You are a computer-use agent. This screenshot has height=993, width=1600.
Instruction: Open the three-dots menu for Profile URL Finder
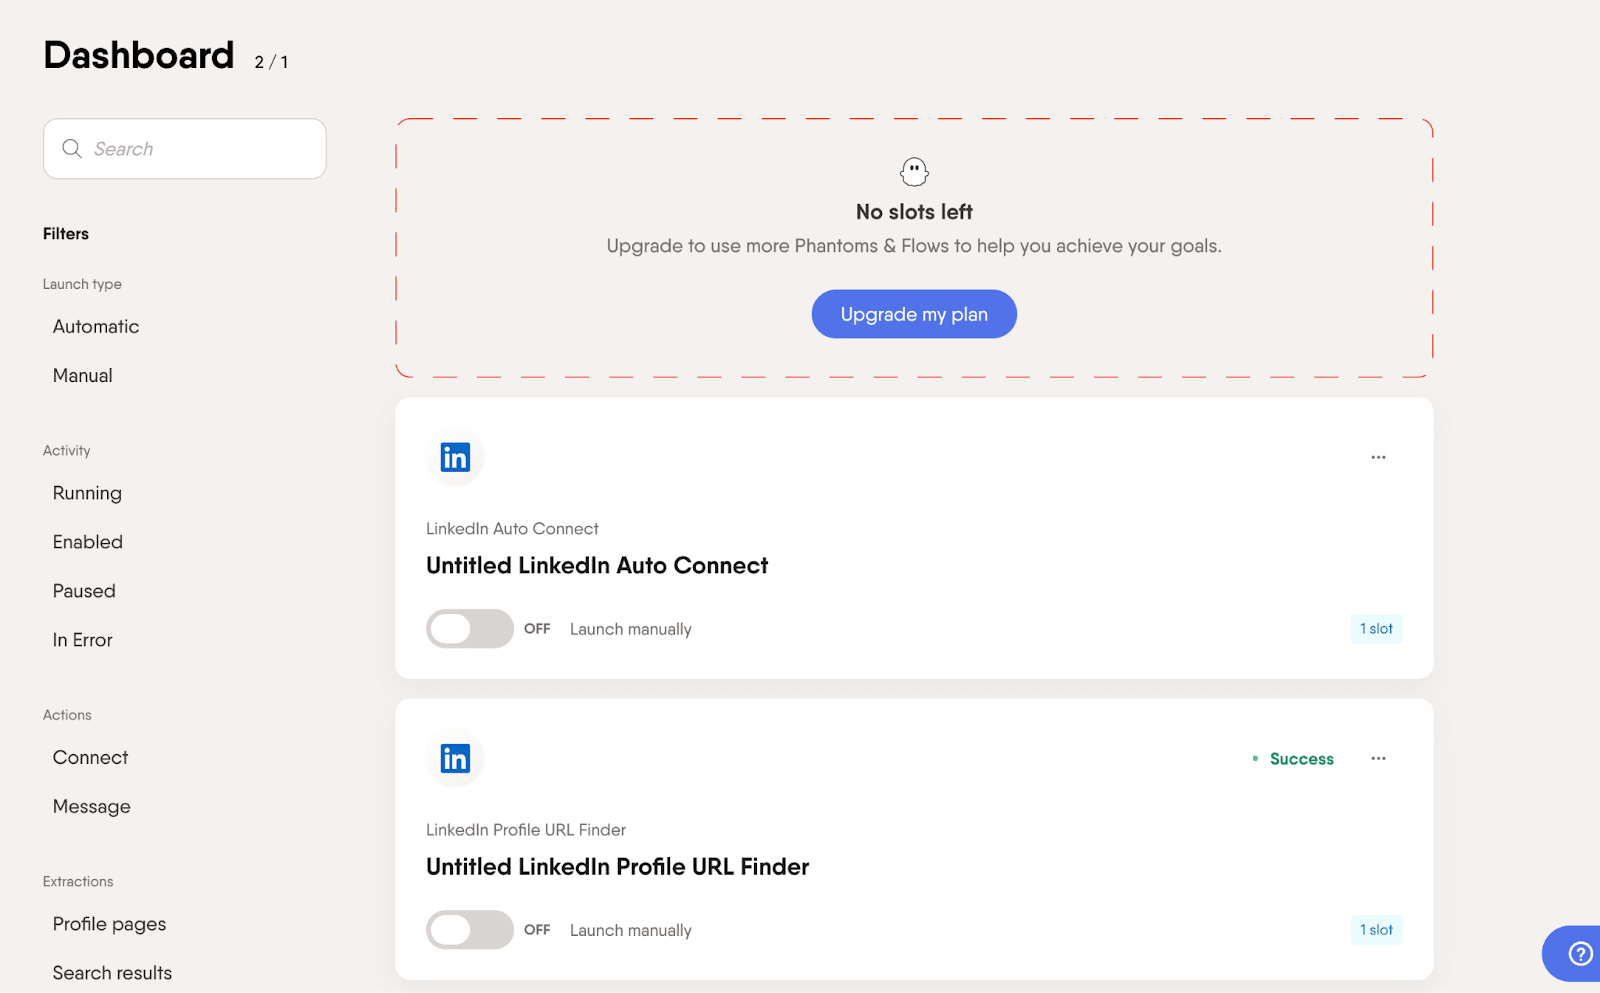[x=1378, y=758]
